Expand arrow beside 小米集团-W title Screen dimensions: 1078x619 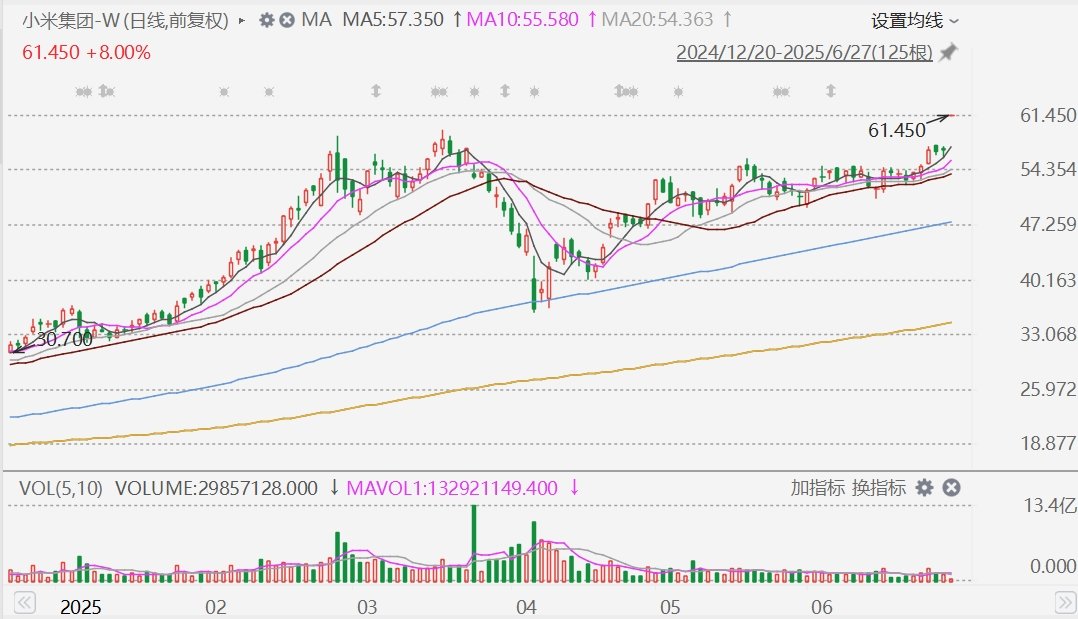tap(242, 21)
